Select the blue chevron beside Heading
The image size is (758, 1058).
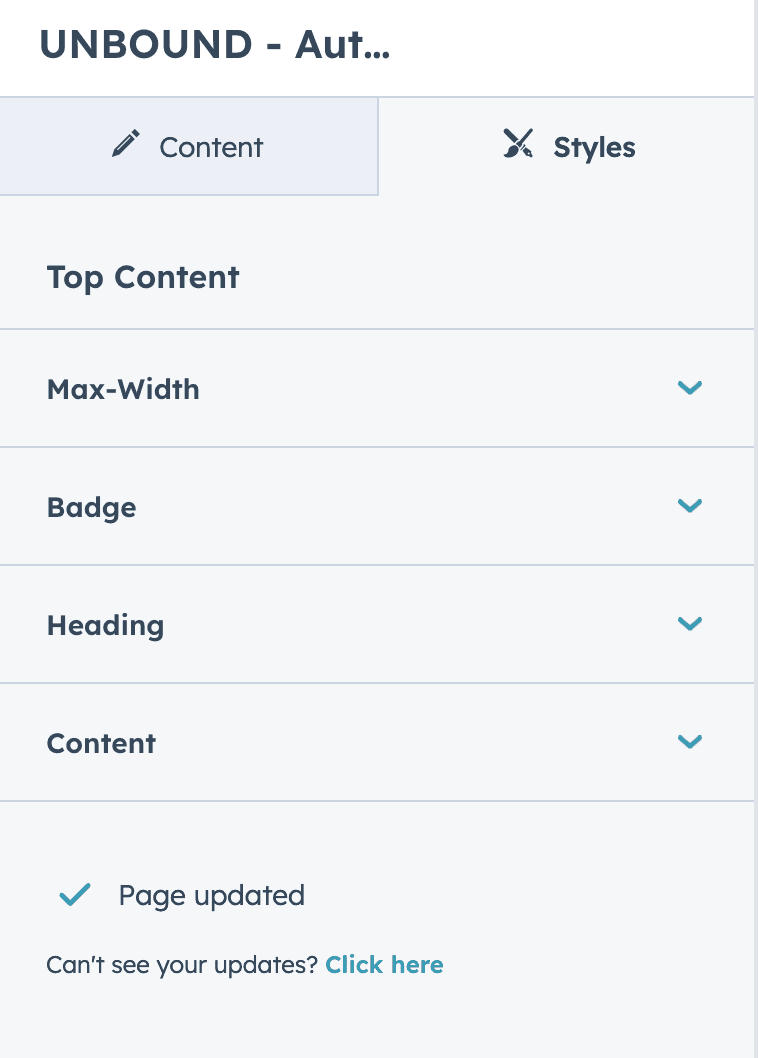(690, 624)
